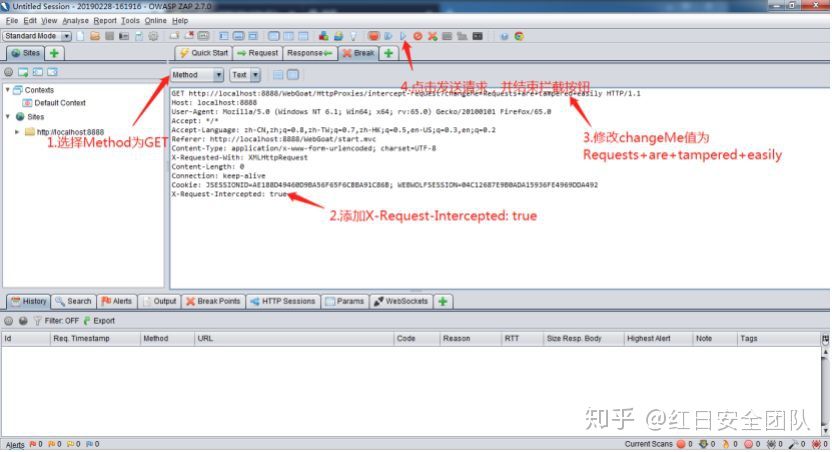Click the New Context icon in Sites panel
Image resolution: width=832 pixels, height=452 pixels.
point(23,72)
